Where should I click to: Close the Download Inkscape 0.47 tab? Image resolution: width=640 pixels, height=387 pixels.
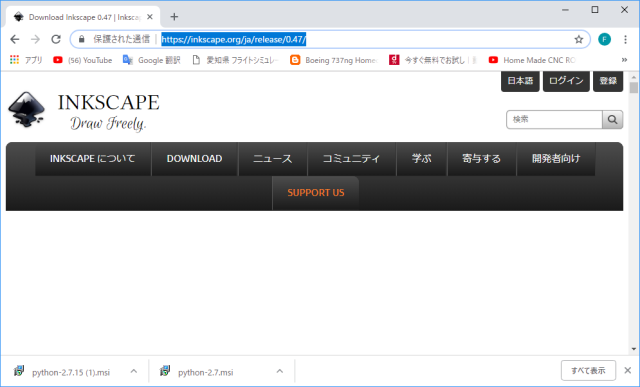[150, 17]
